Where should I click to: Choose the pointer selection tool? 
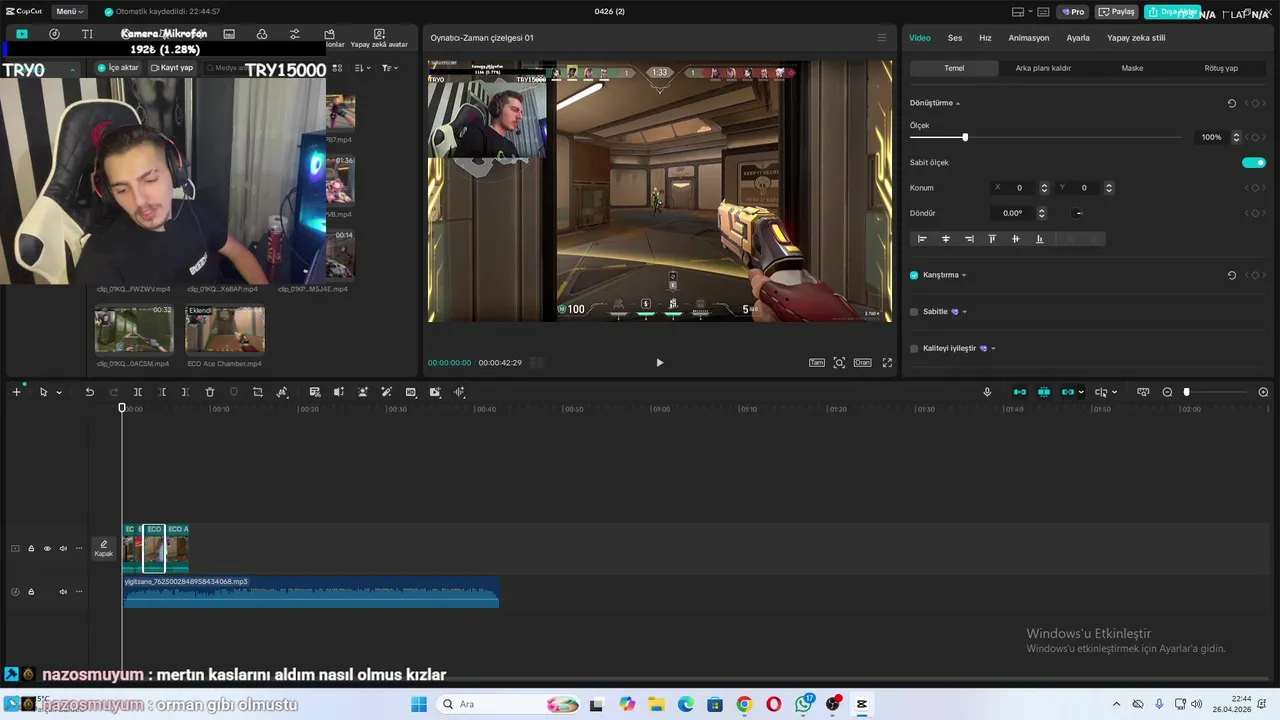[x=43, y=392]
